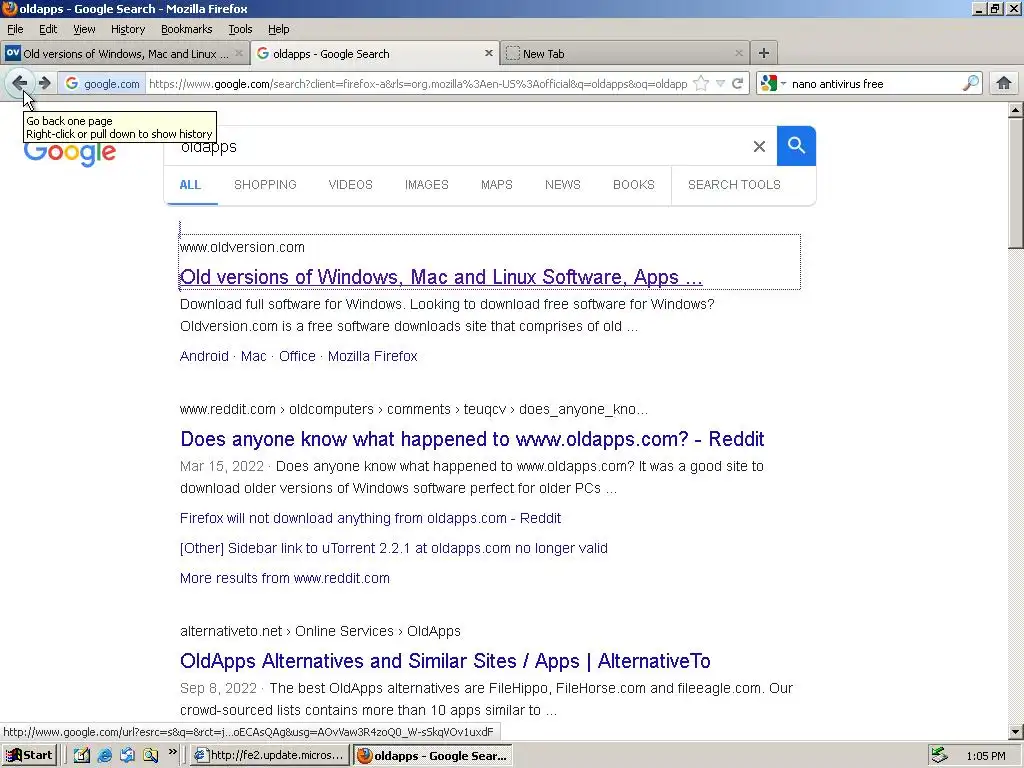1024x768 pixels.
Task: Open the Windows Start menu
Action: 29,755
